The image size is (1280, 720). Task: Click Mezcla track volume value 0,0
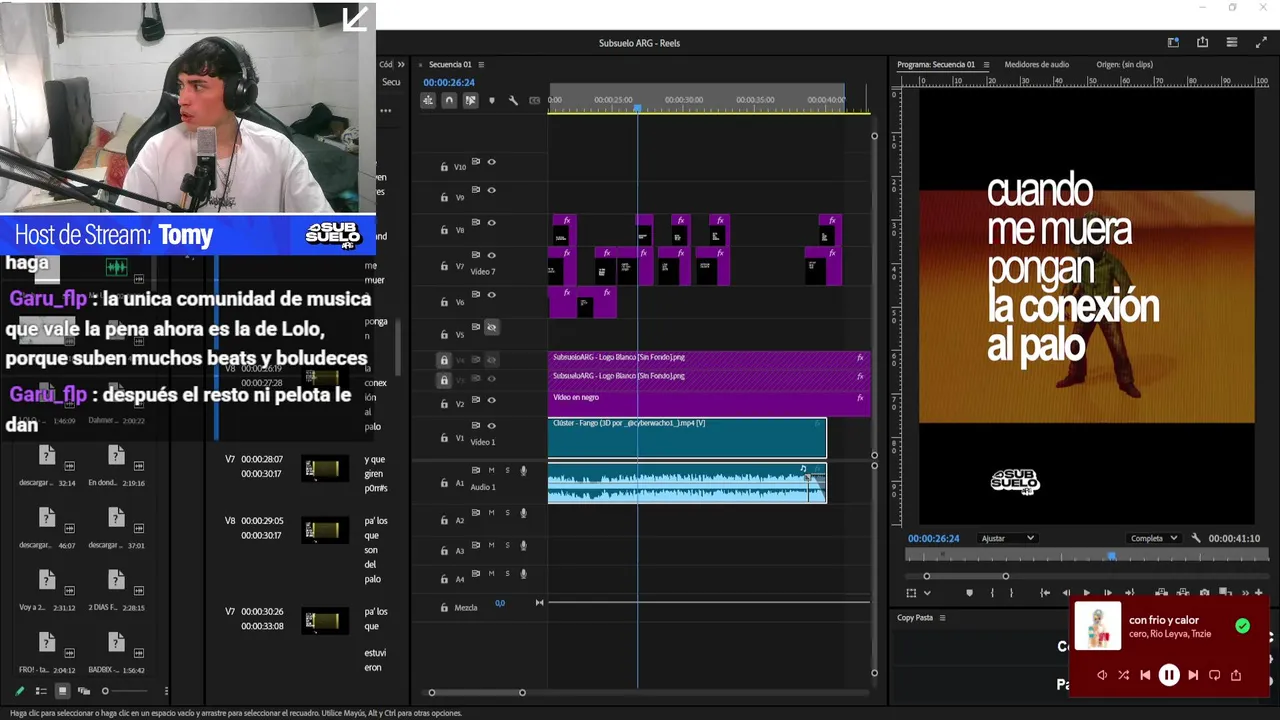pyautogui.click(x=500, y=603)
